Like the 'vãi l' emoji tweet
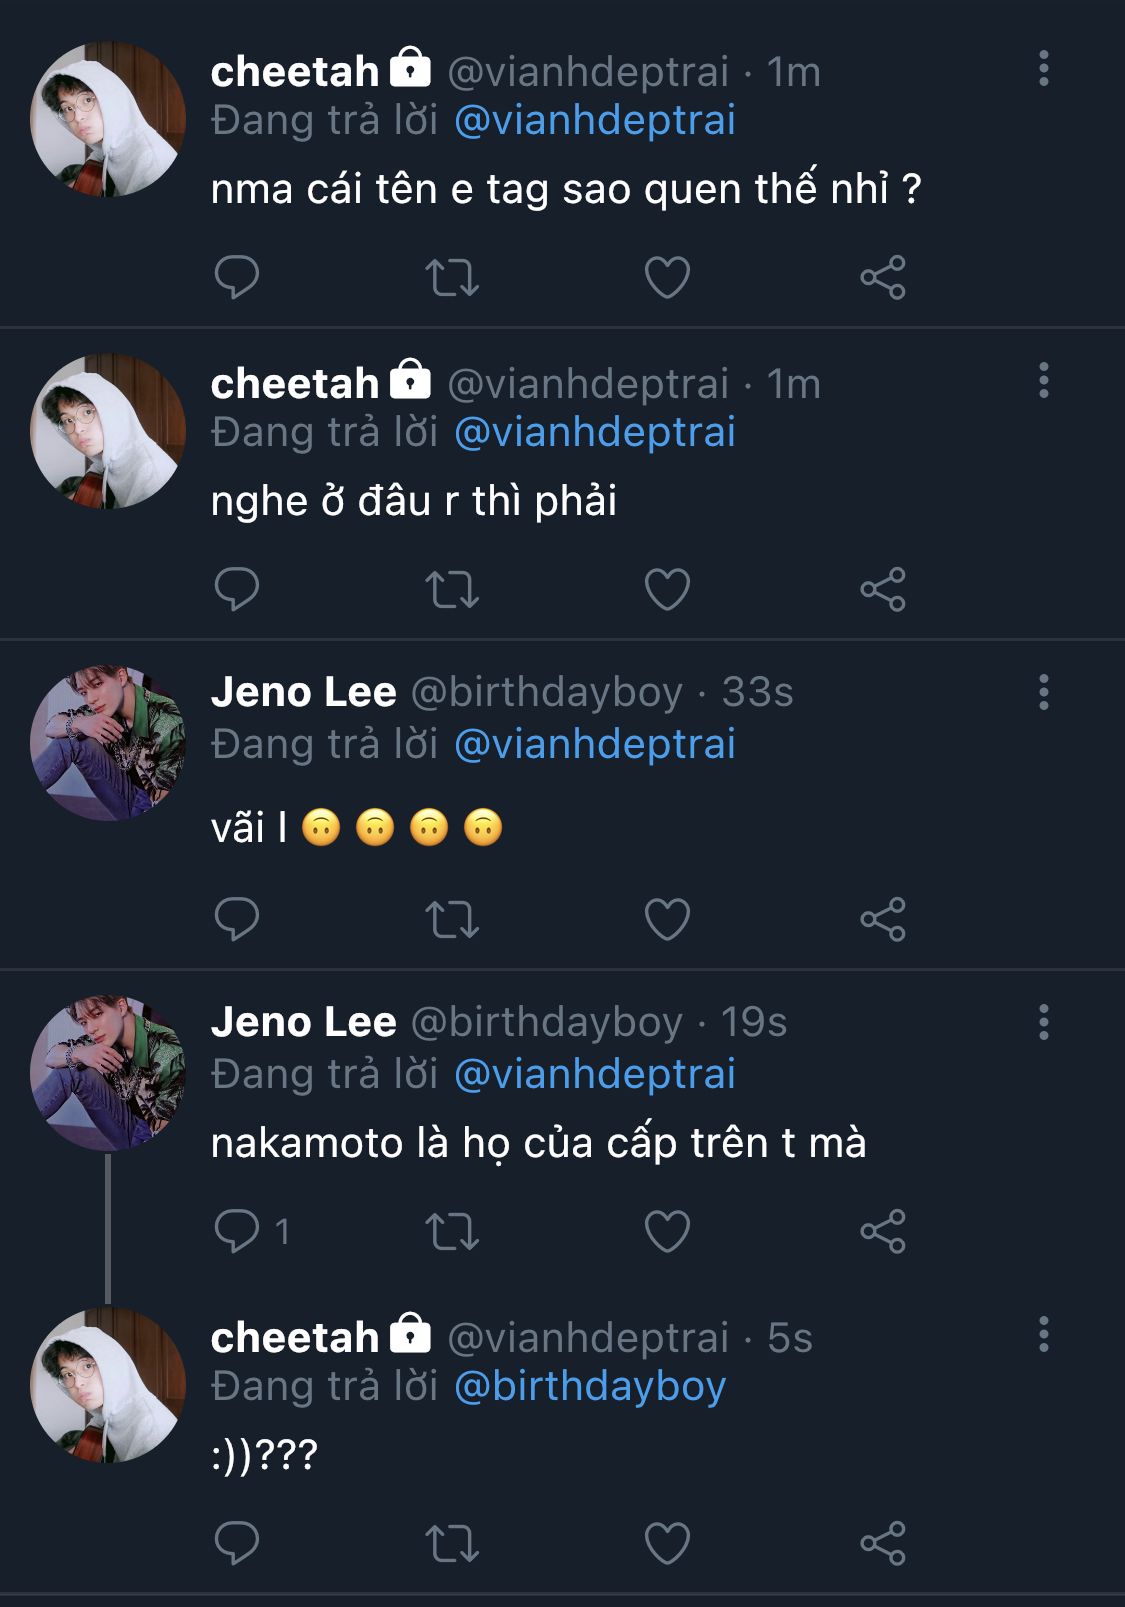 pyautogui.click(x=667, y=920)
